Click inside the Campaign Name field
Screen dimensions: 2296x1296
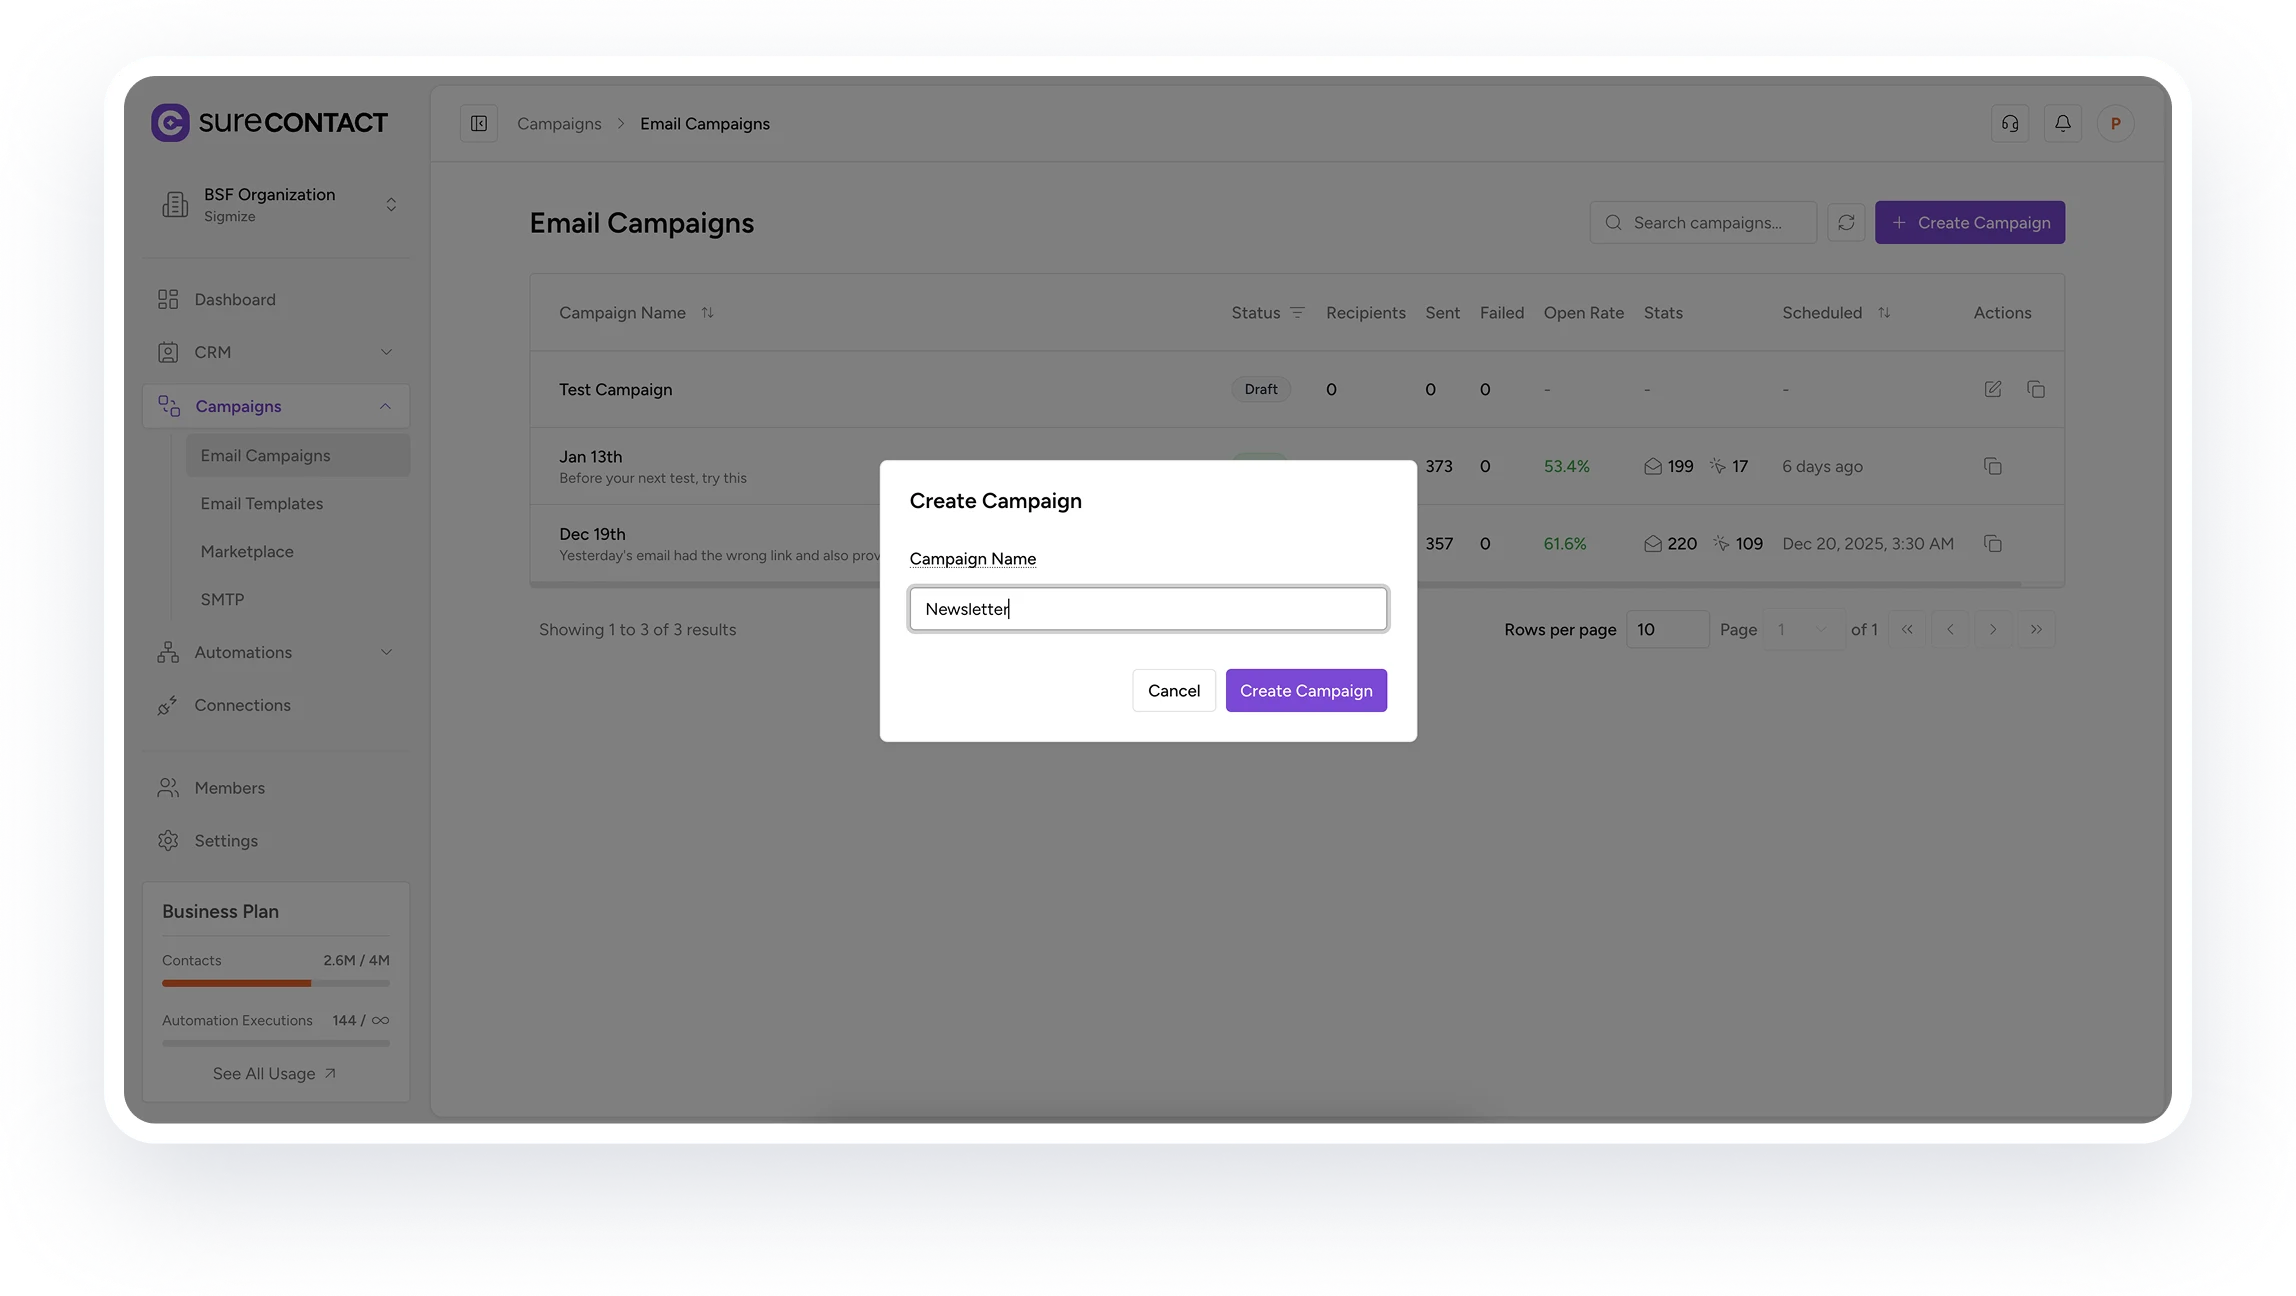click(1148, 608)
